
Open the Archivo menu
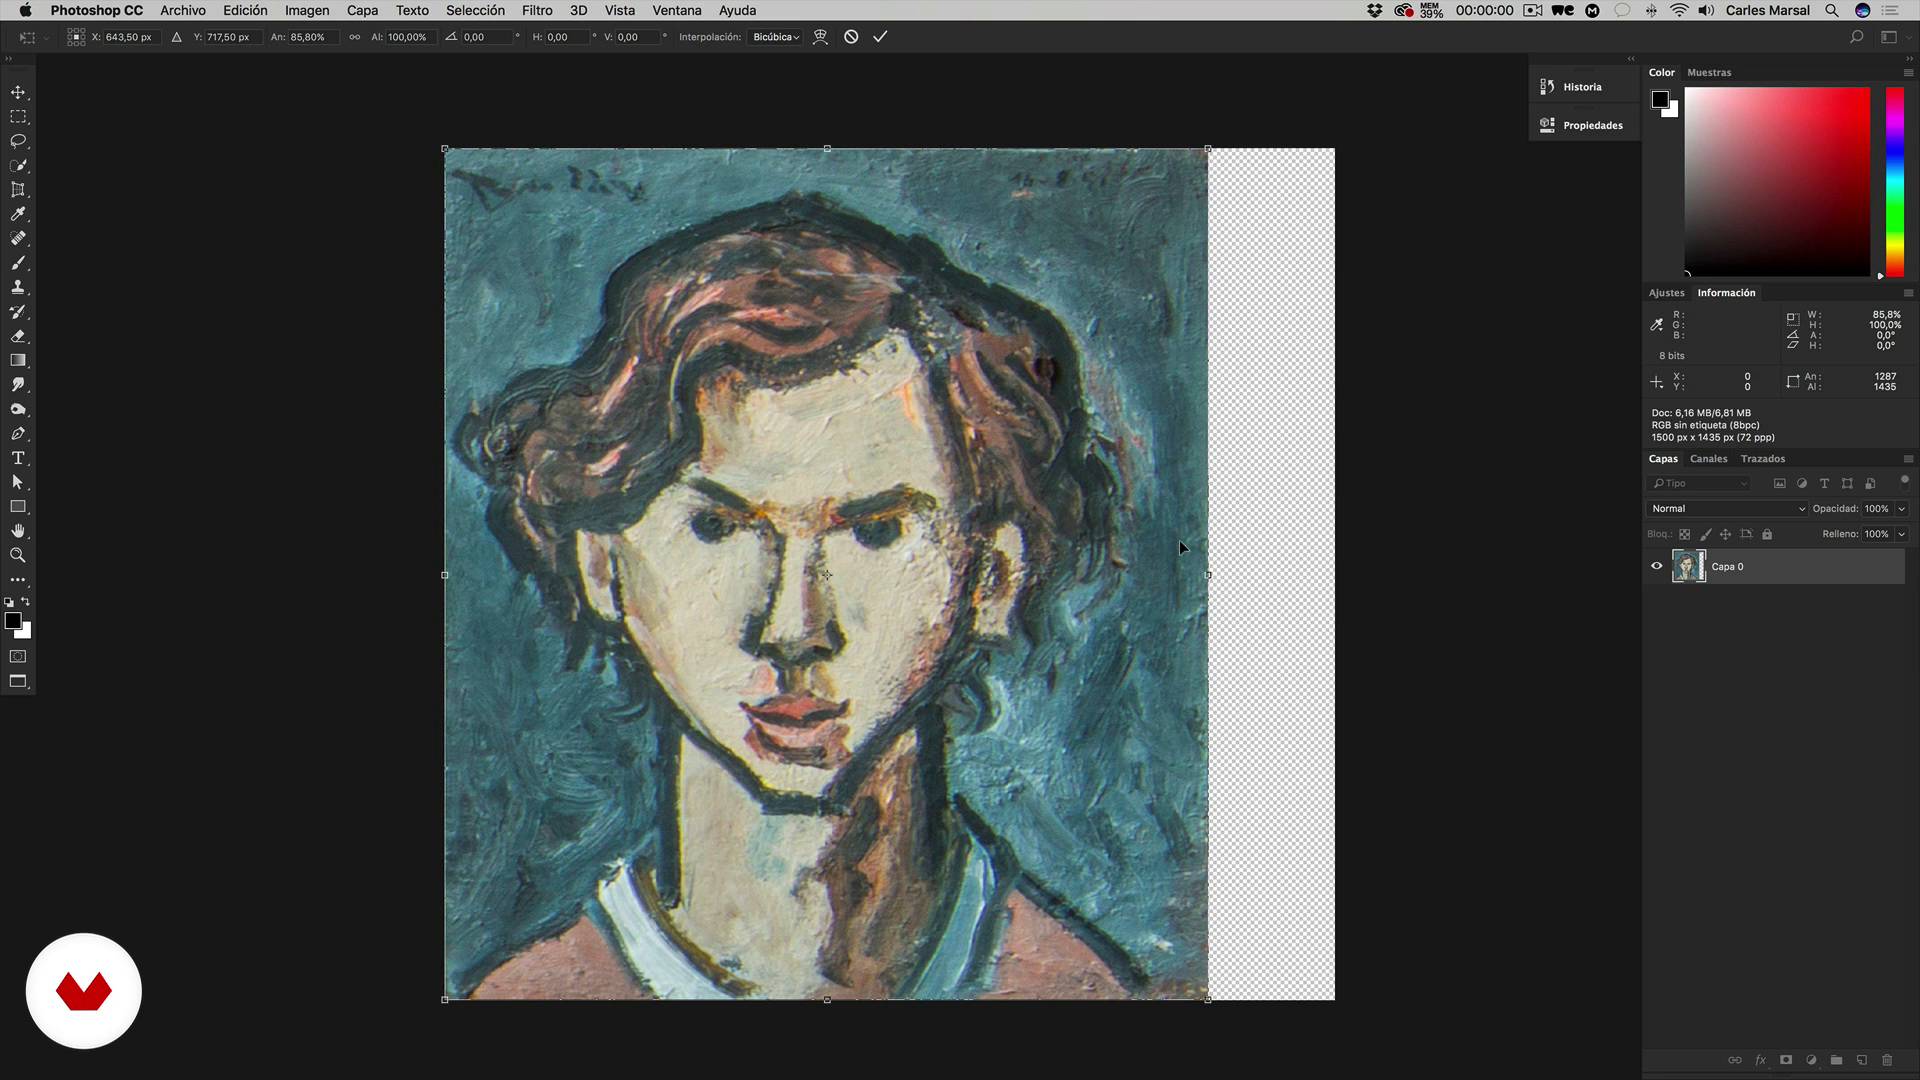pos(183,10)
